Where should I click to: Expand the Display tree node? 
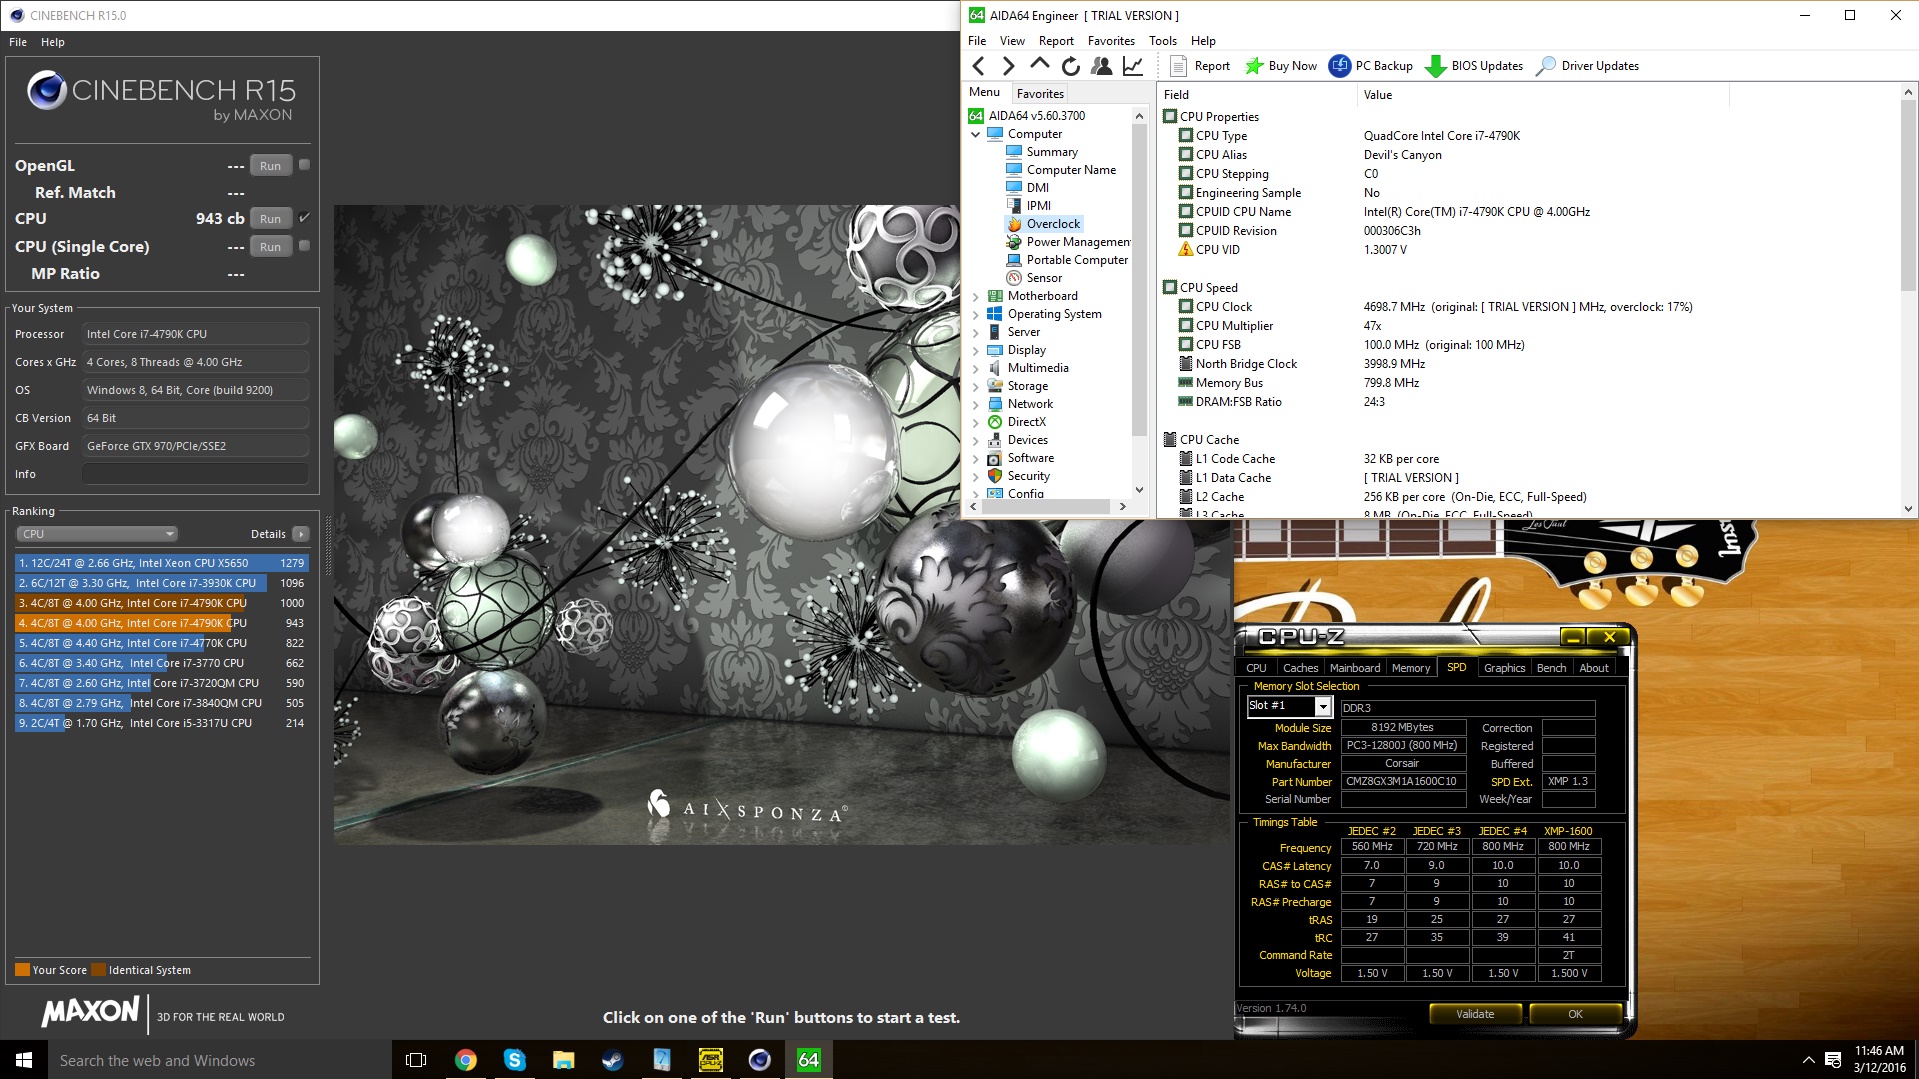pos(976,350)
